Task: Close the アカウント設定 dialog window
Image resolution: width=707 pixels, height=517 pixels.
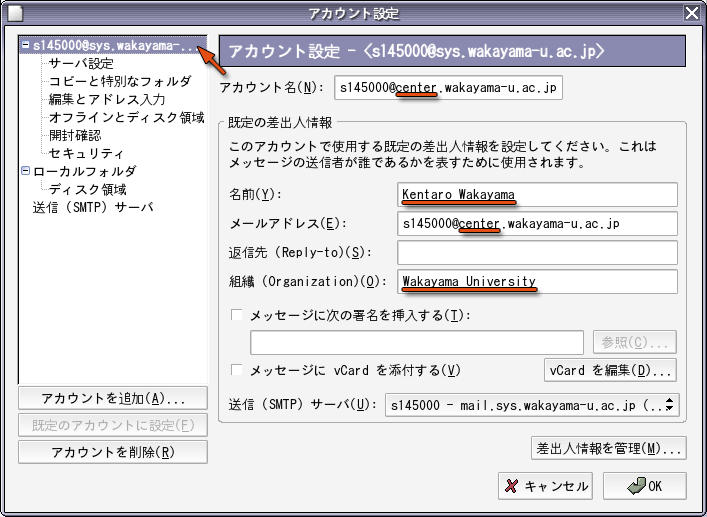Action: coord(692,13)
